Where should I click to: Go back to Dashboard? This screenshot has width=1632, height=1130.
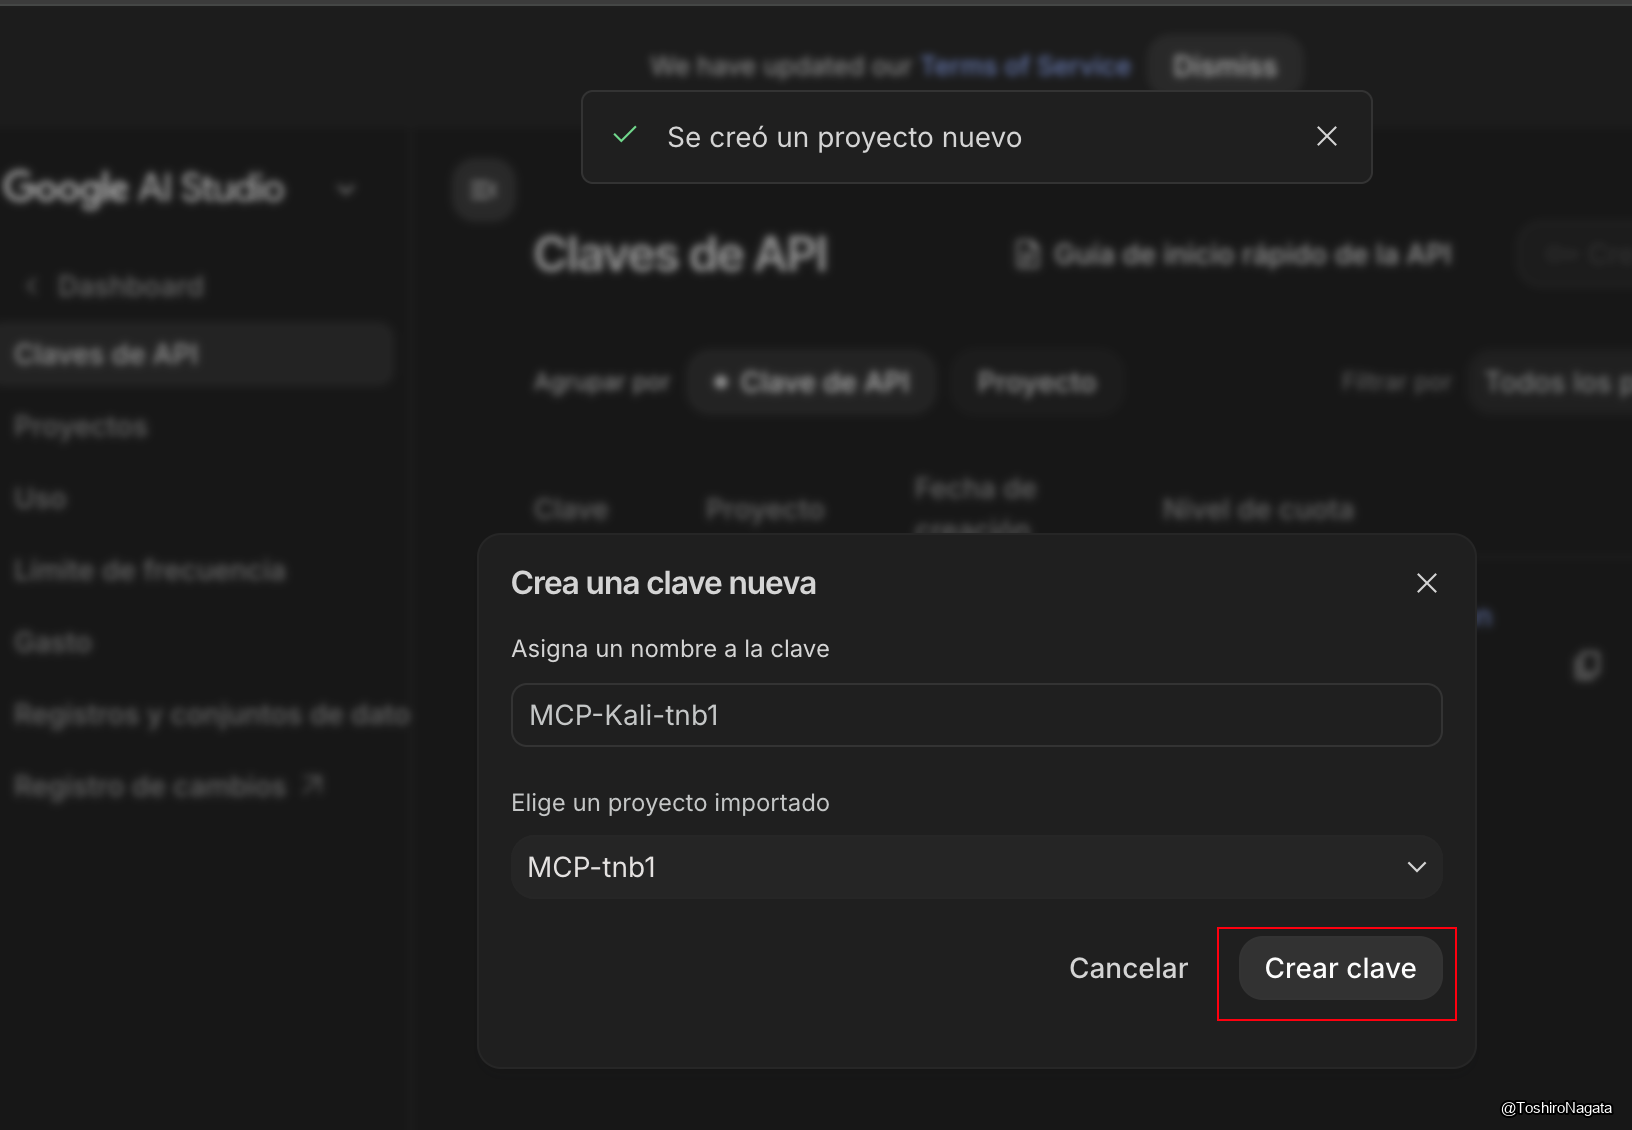(x=130, y=287)
